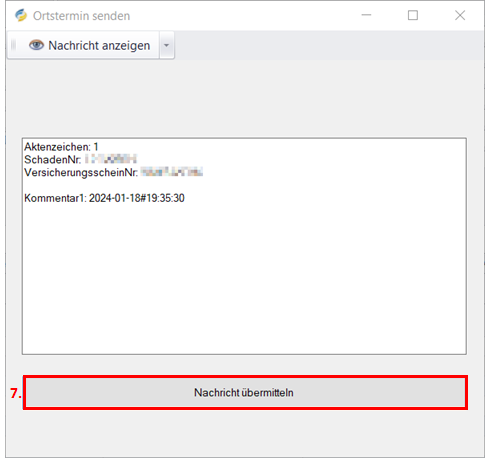The image size is (485, 458).
Task: Click the eye icon beside Nachricht anzeigen
Action: pos(36,45)
